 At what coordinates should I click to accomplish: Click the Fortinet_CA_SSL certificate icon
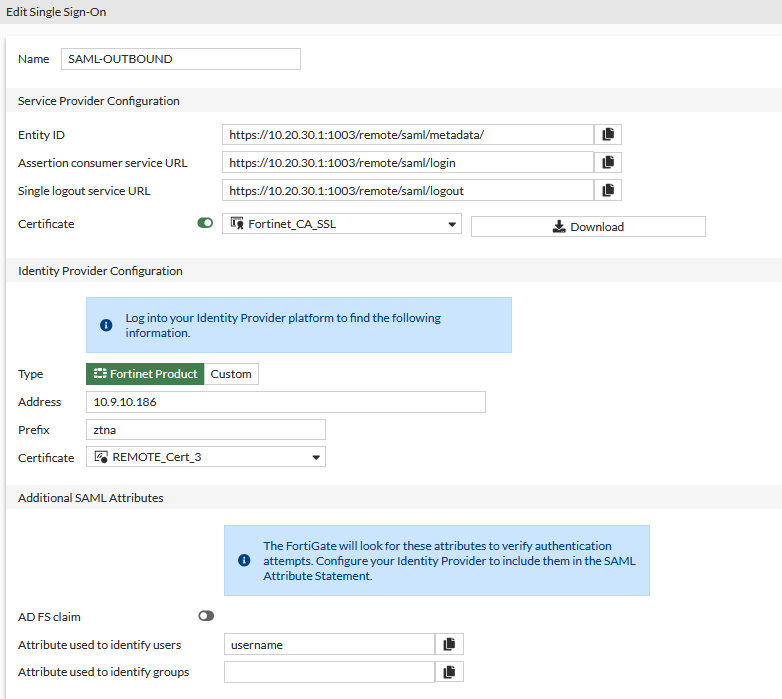238,224
